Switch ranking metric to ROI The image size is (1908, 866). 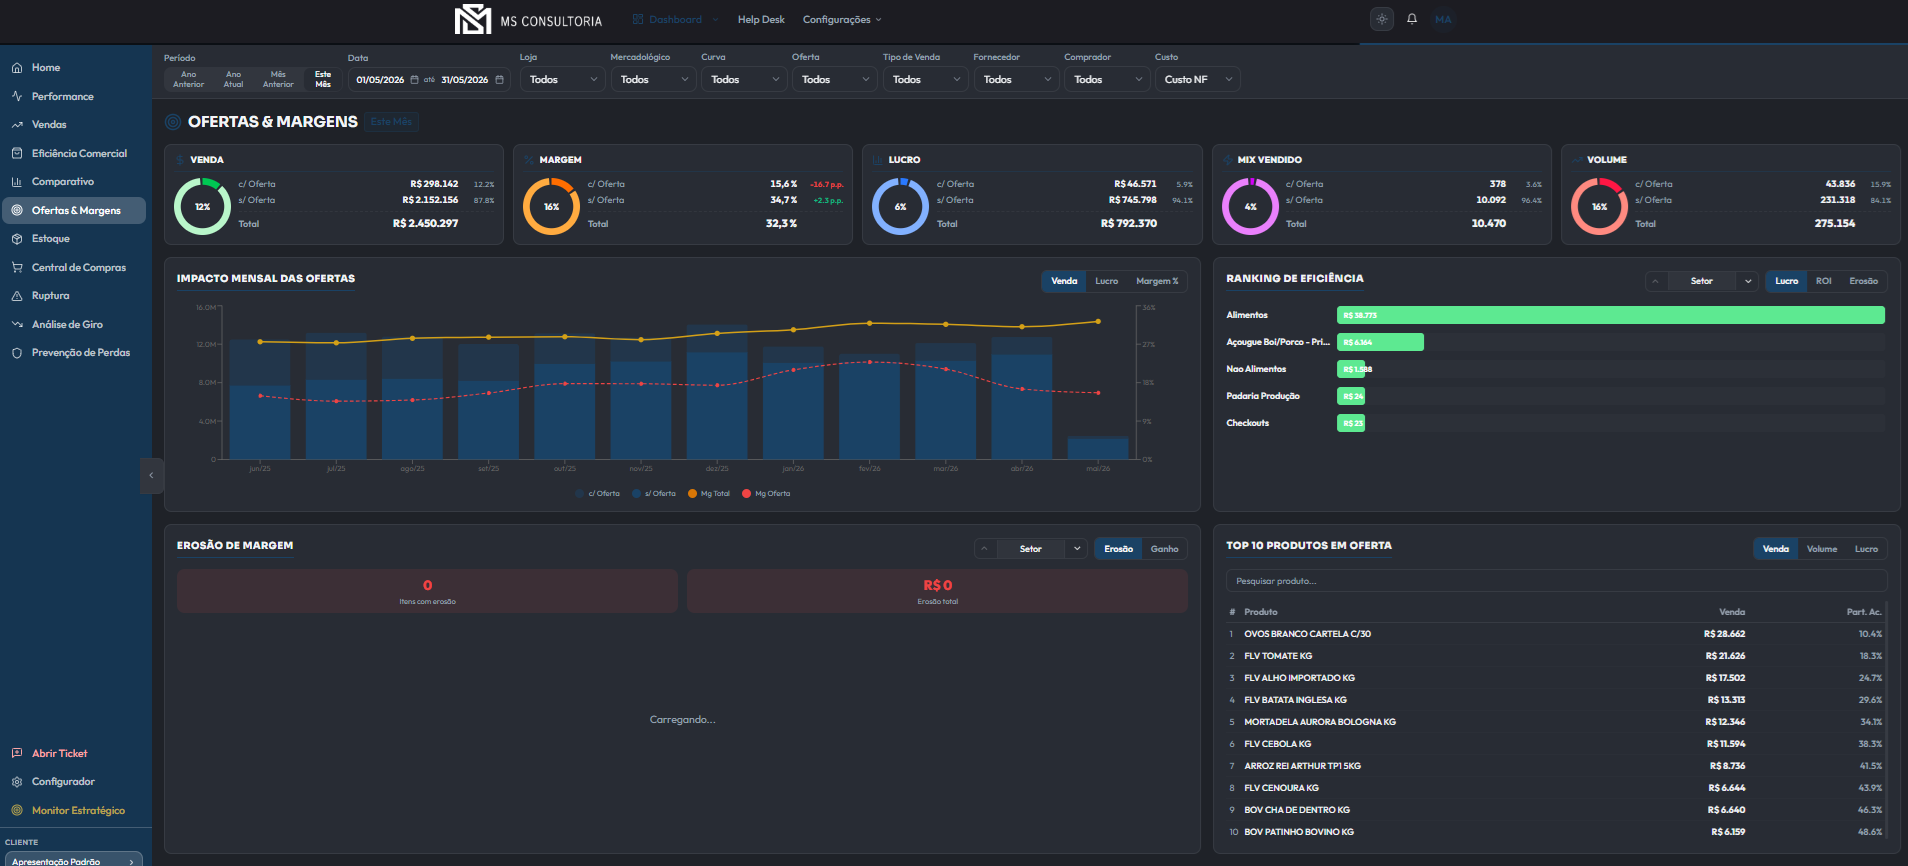click(1823, 281)
